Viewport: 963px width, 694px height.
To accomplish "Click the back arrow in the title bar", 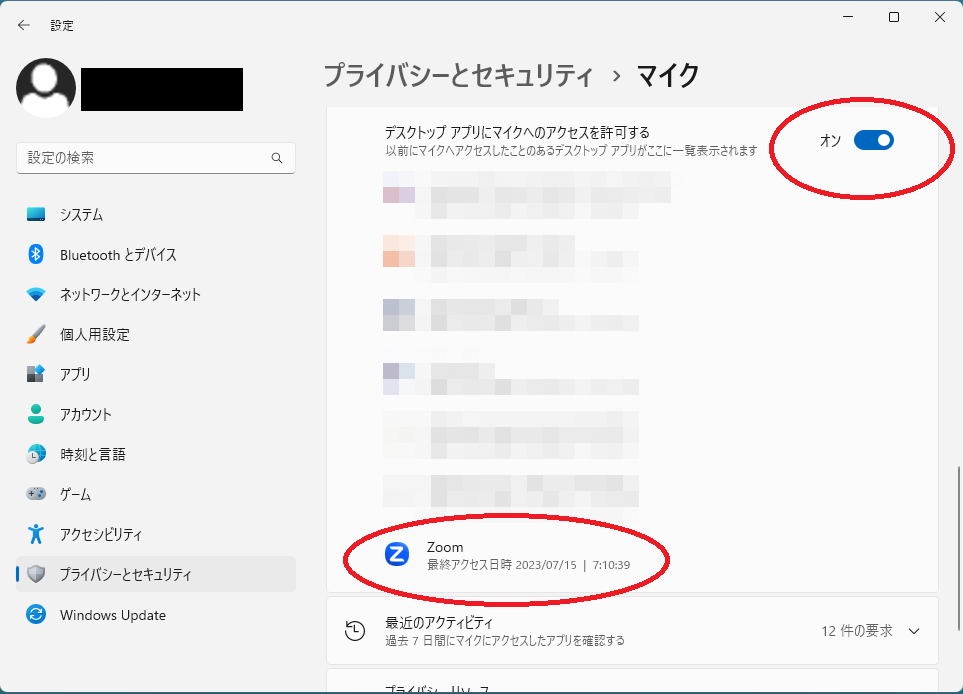I will 24,25.
